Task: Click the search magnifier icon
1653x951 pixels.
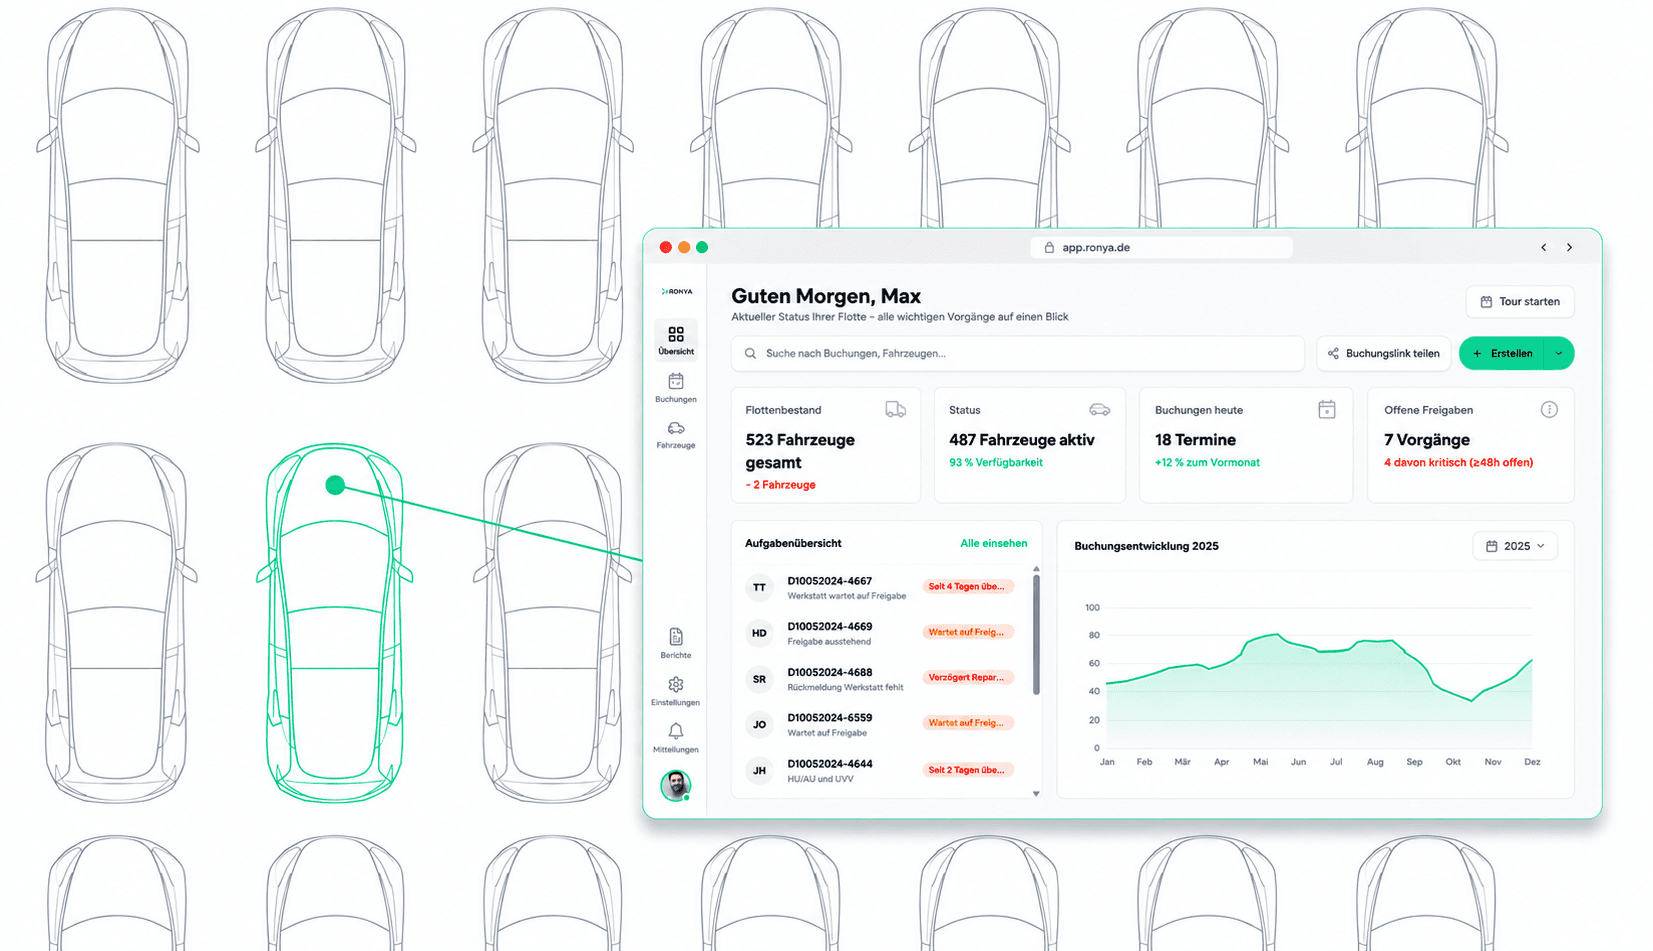Action: pos(751,353)
